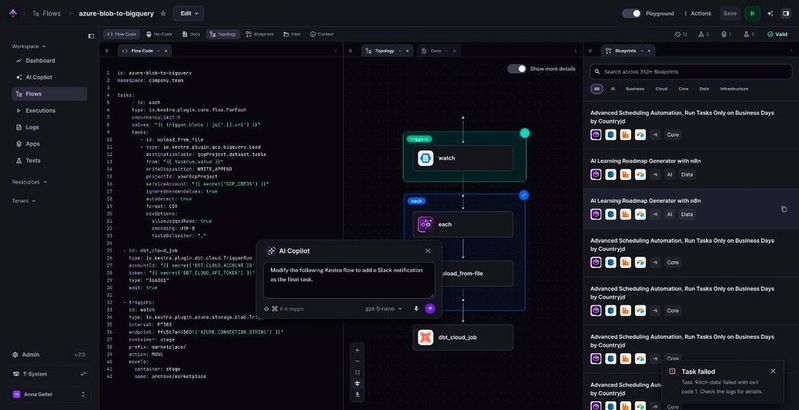This screenshot has height=410, width=799.
Task: Filter blueprints by AI tag
Action: click(612, 89)
